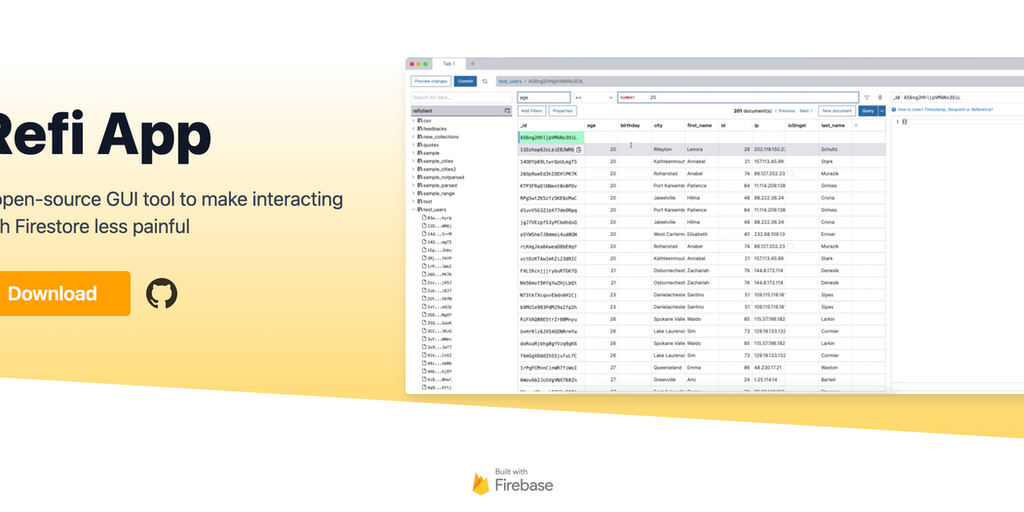Click the filter funnel icon

pos(867,97)
